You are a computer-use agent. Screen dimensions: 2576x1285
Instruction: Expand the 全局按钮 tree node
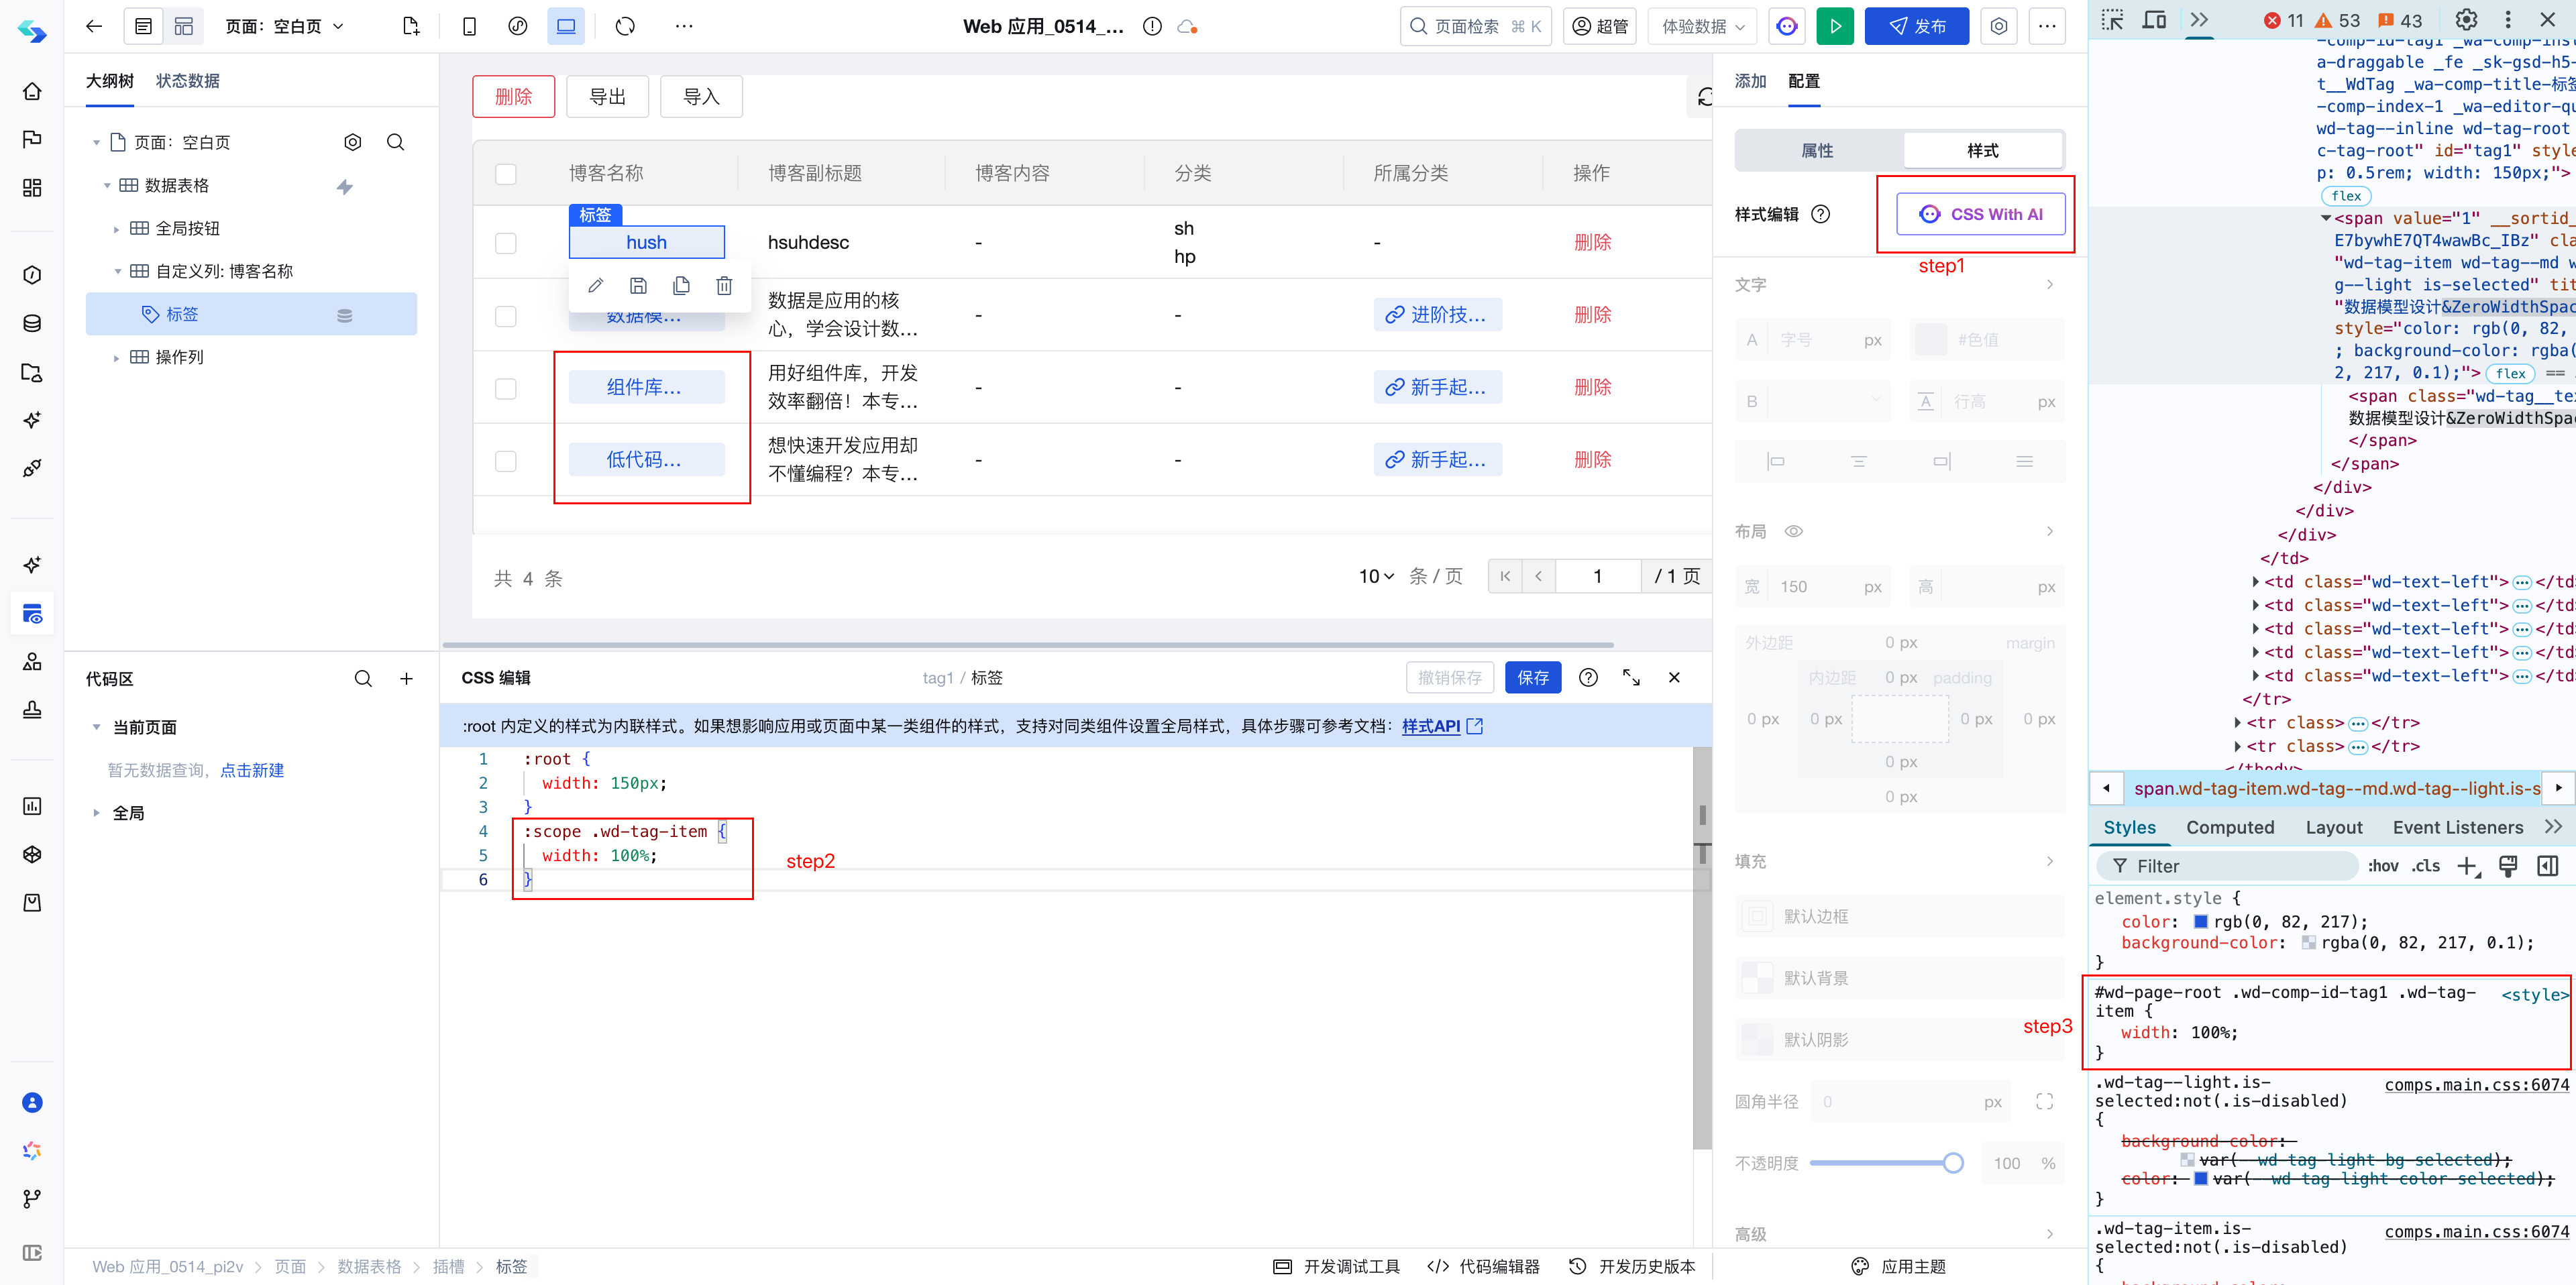point(117,229)
